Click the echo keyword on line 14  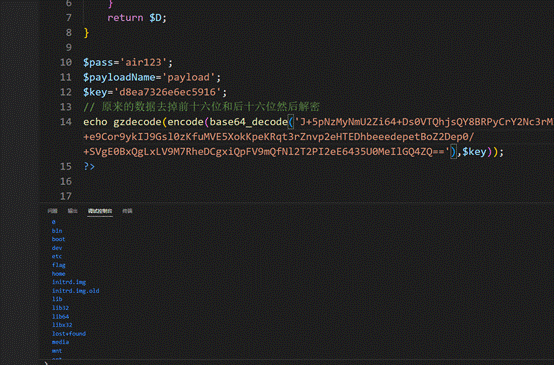tap(95, 122)
